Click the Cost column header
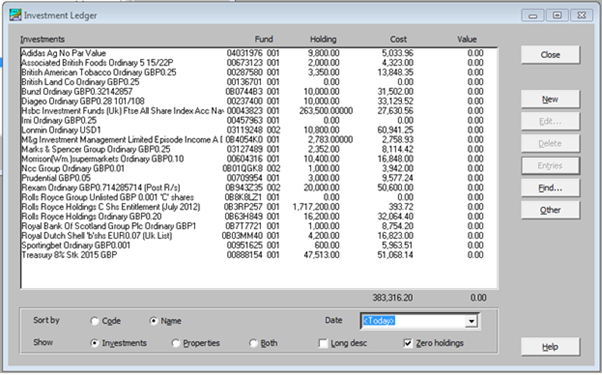This screenshot has width=602, height=375. click(x=398, y=39)
